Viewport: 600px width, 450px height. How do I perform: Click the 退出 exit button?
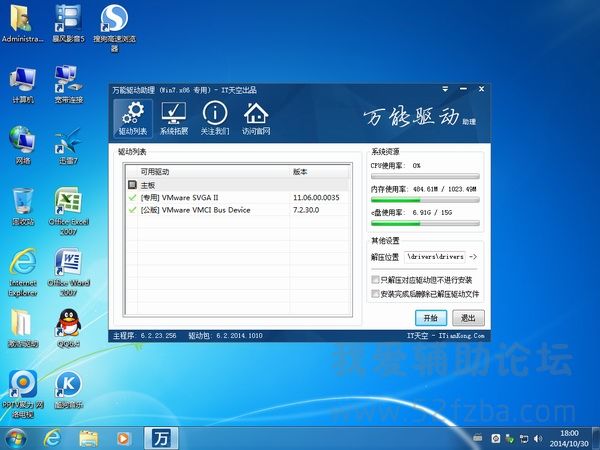click(x=468, y=318)
